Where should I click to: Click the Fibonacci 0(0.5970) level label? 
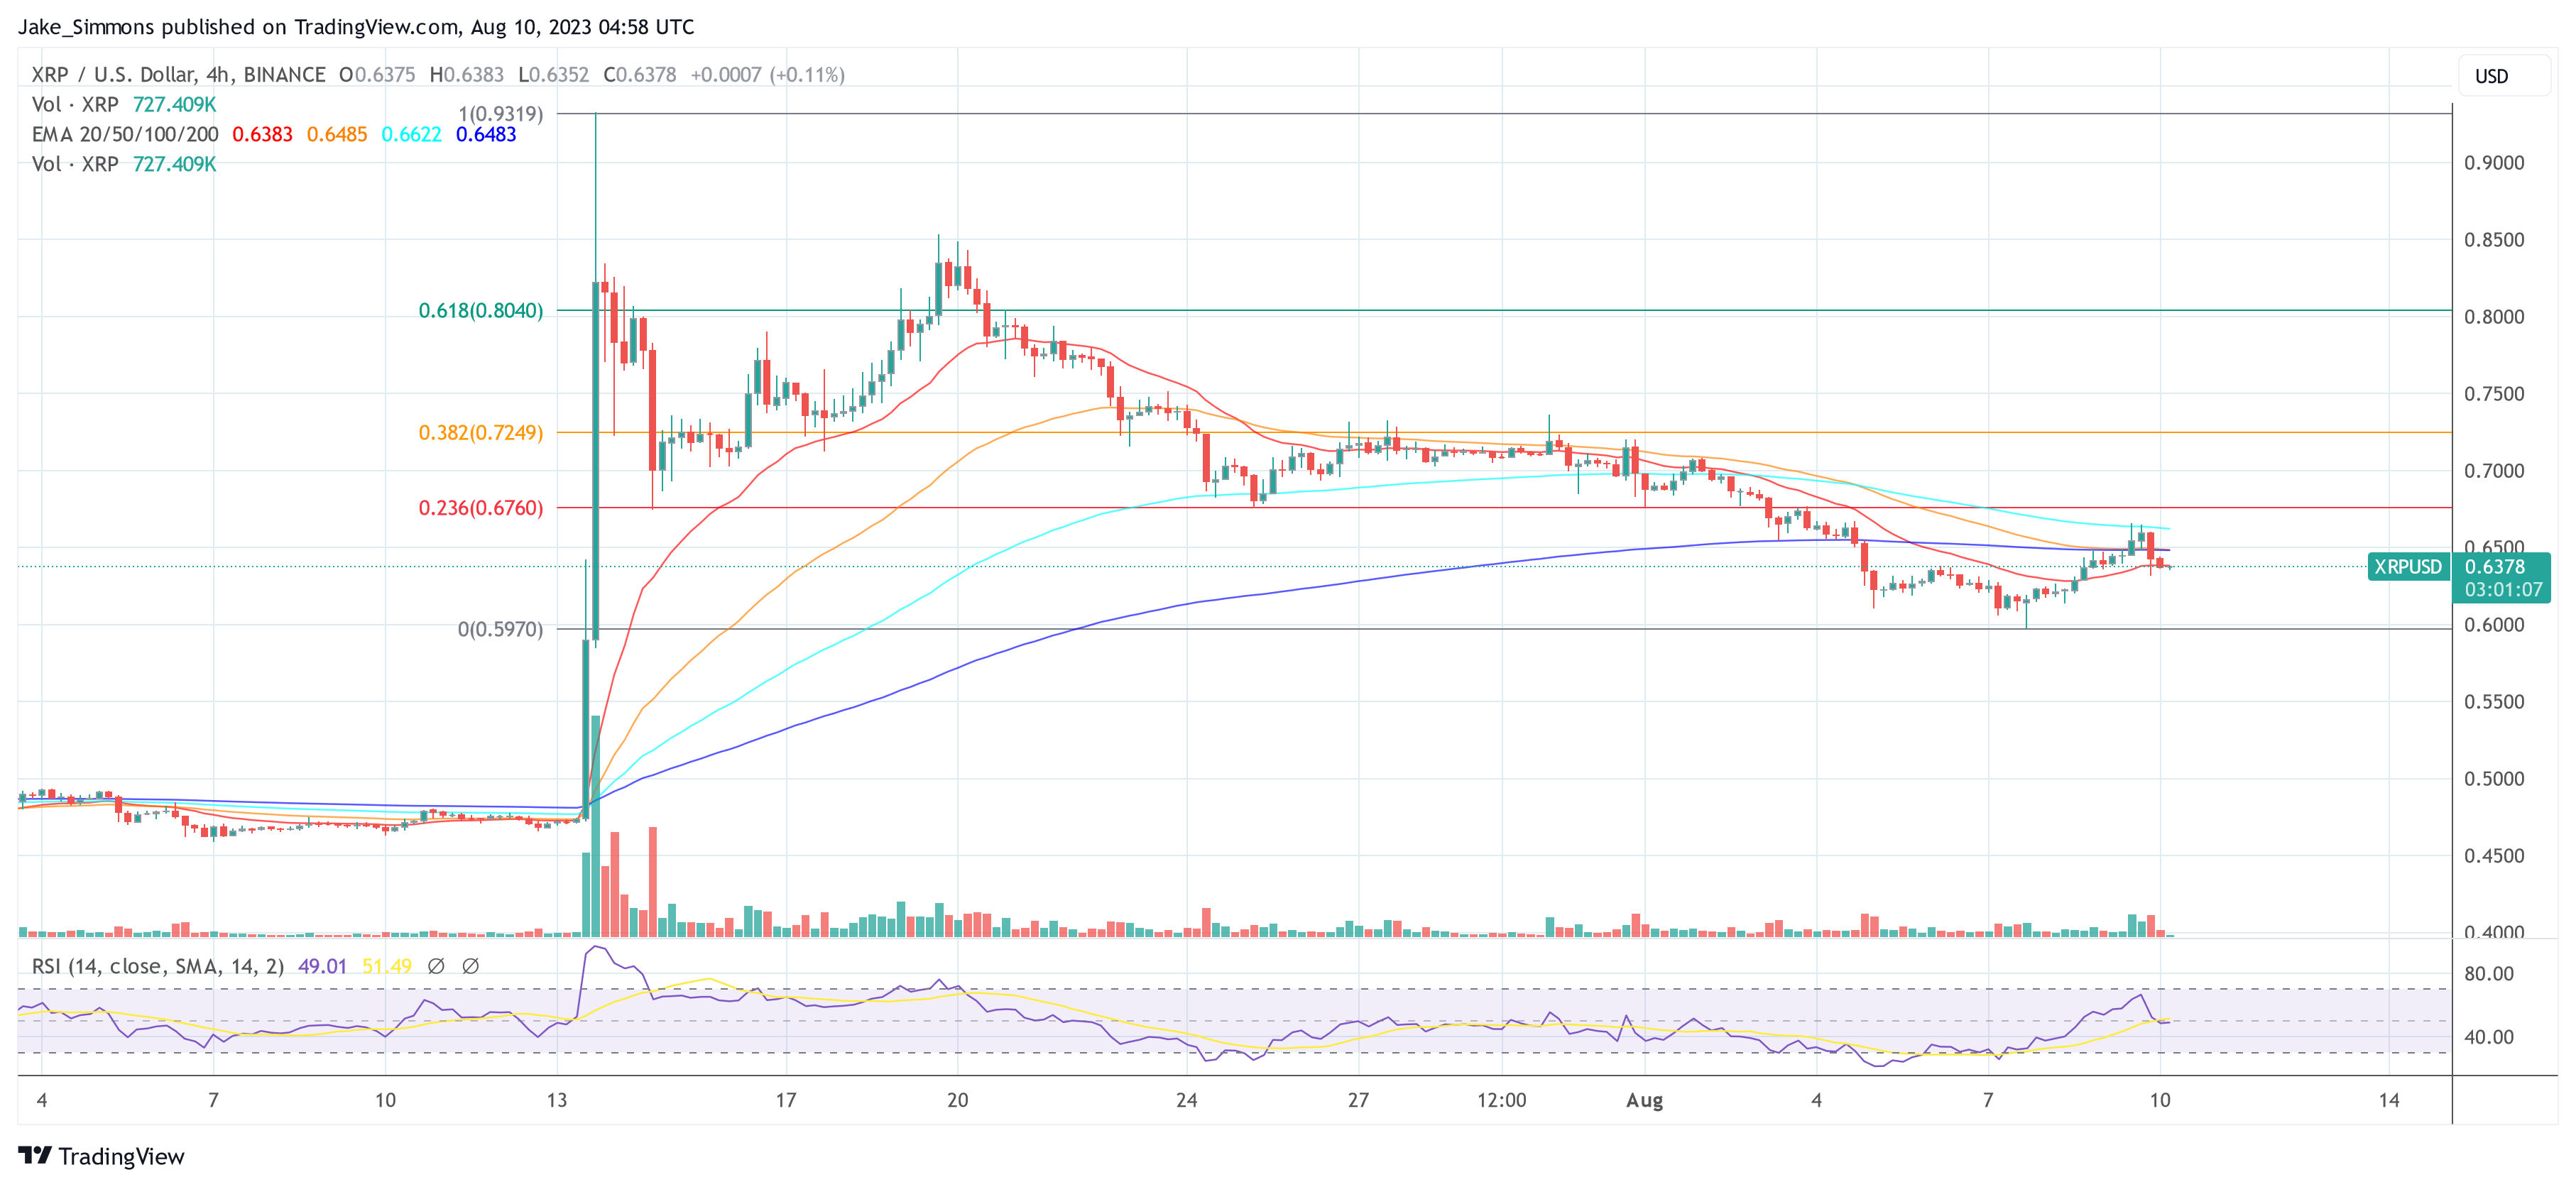click(500, 629)
